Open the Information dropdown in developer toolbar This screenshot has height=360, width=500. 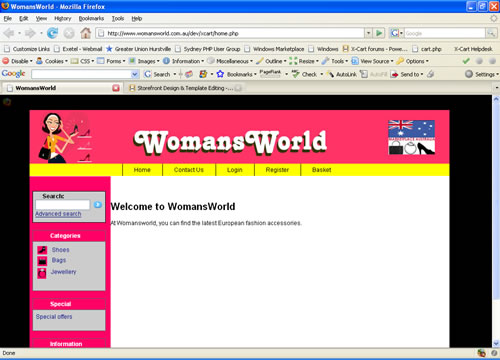(183, 61)
